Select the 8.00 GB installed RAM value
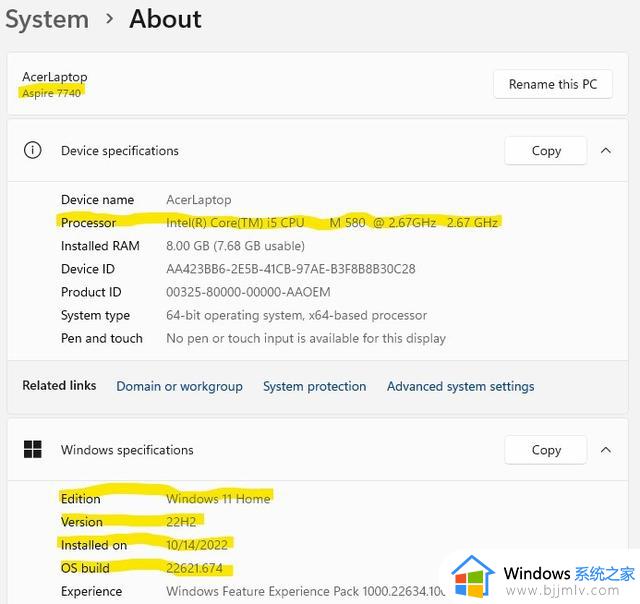 (235, 246)
